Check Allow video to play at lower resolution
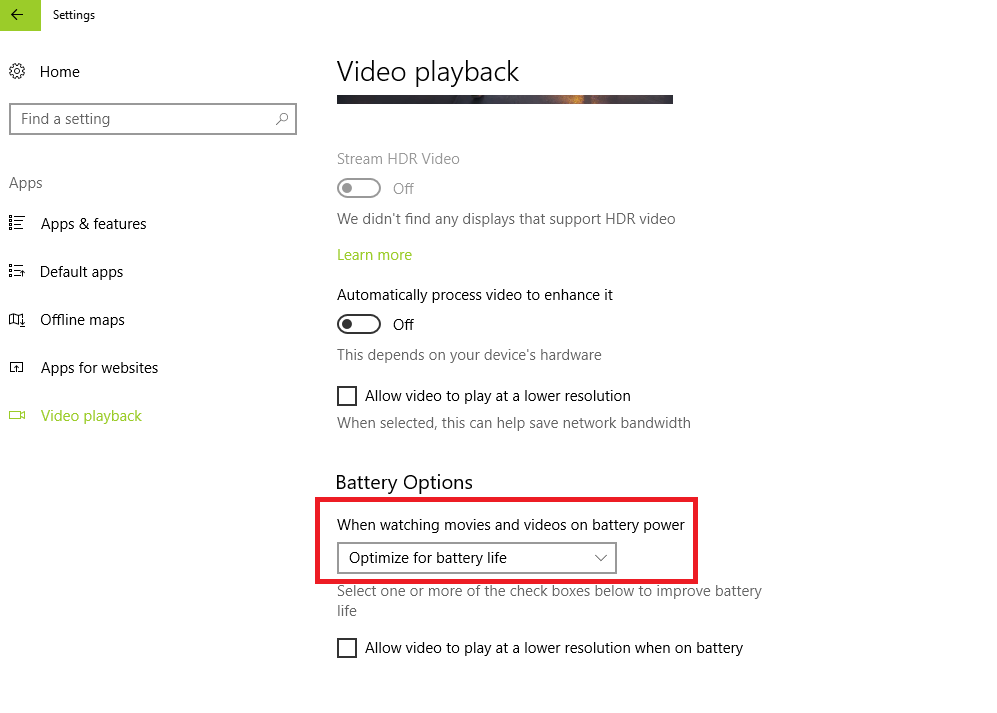The height and width of the screenshot is (713, 997). pyautogui.click(x=346, y=395)
